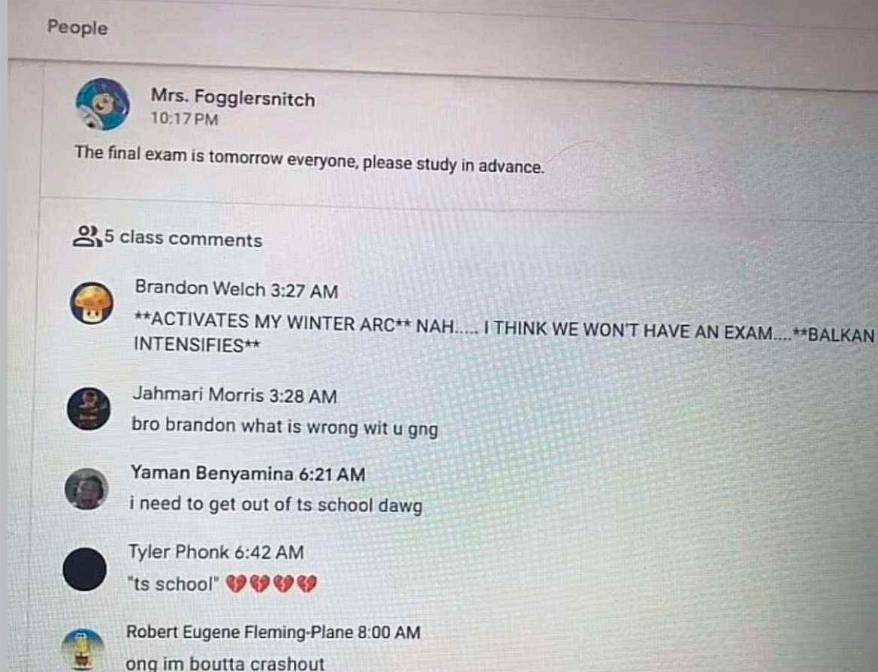Click Brandon Welch's mushroom avatar
The width and height of the screenshot is (878, 672).
pos(92,303)
